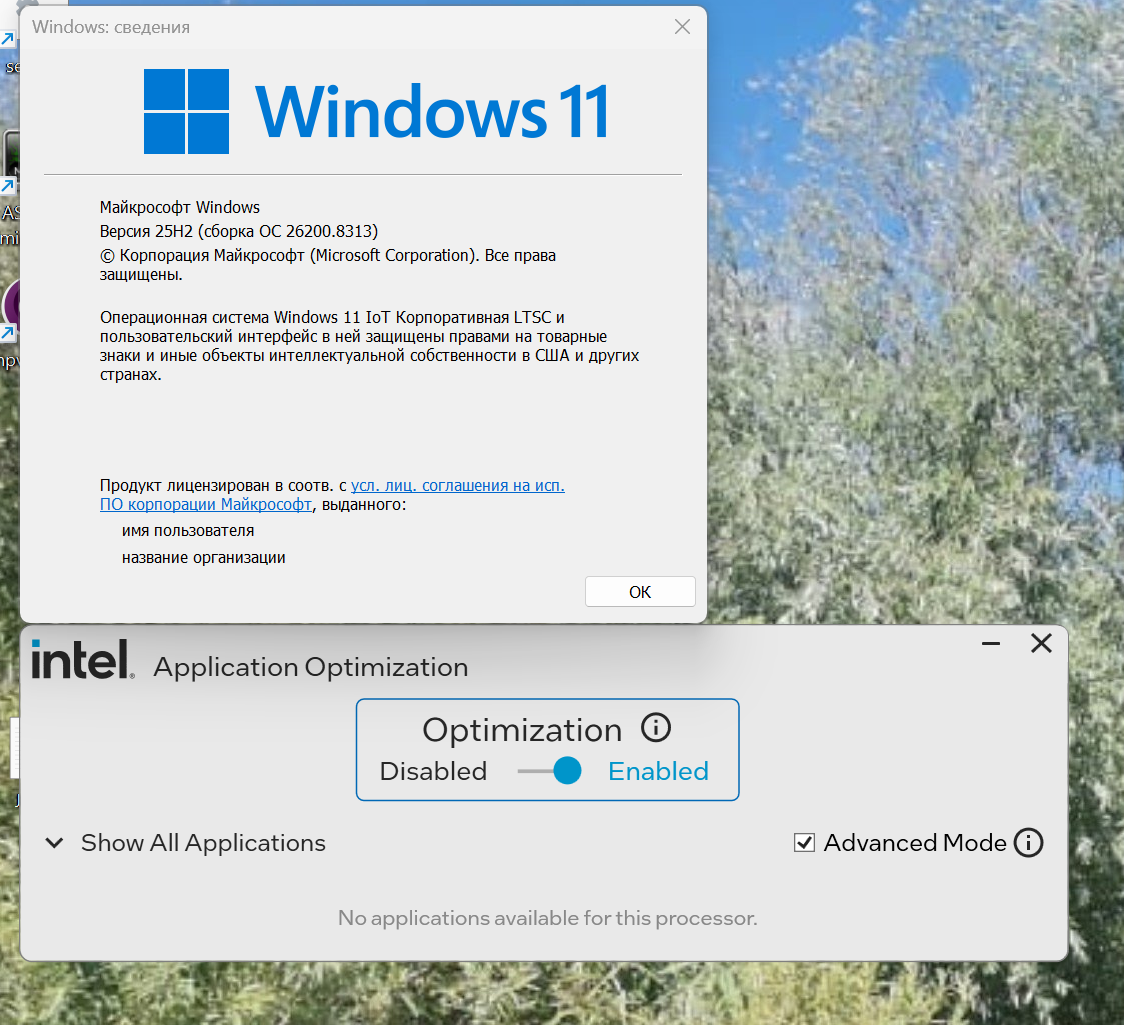Click the "Application Optimization" title text
The height and width of the screenshot is (1025, 1124).
310,667
